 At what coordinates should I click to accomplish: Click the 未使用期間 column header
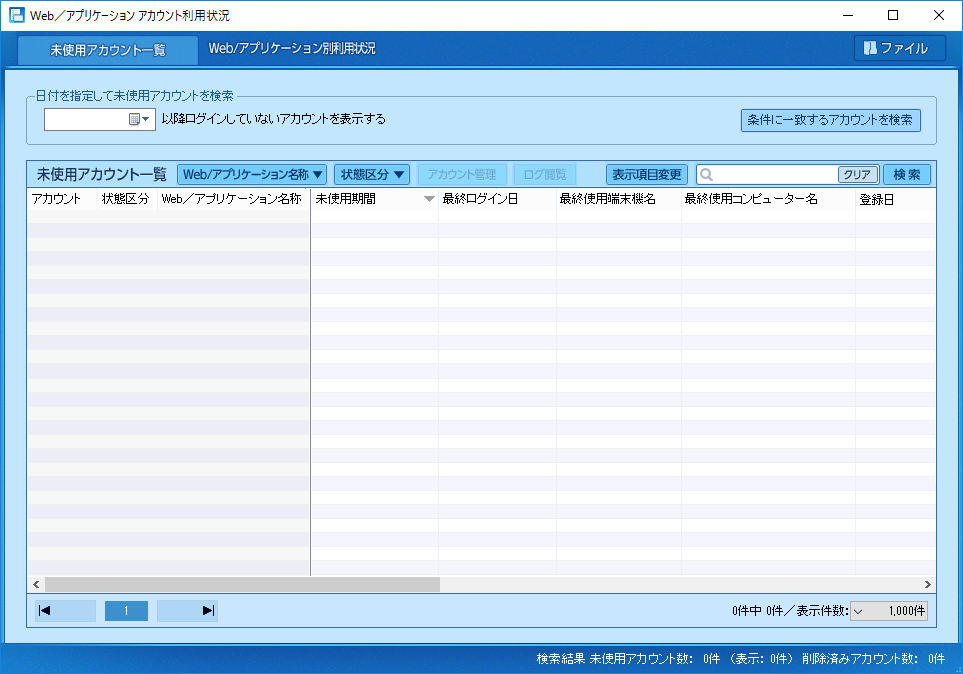click(374, 199)
